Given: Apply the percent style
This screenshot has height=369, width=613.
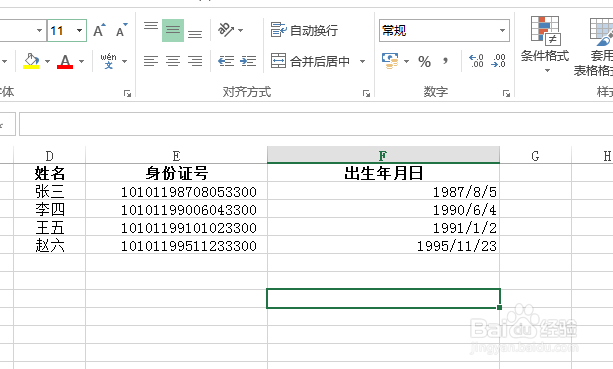Looking at the screenshot, I should (424, 61).
